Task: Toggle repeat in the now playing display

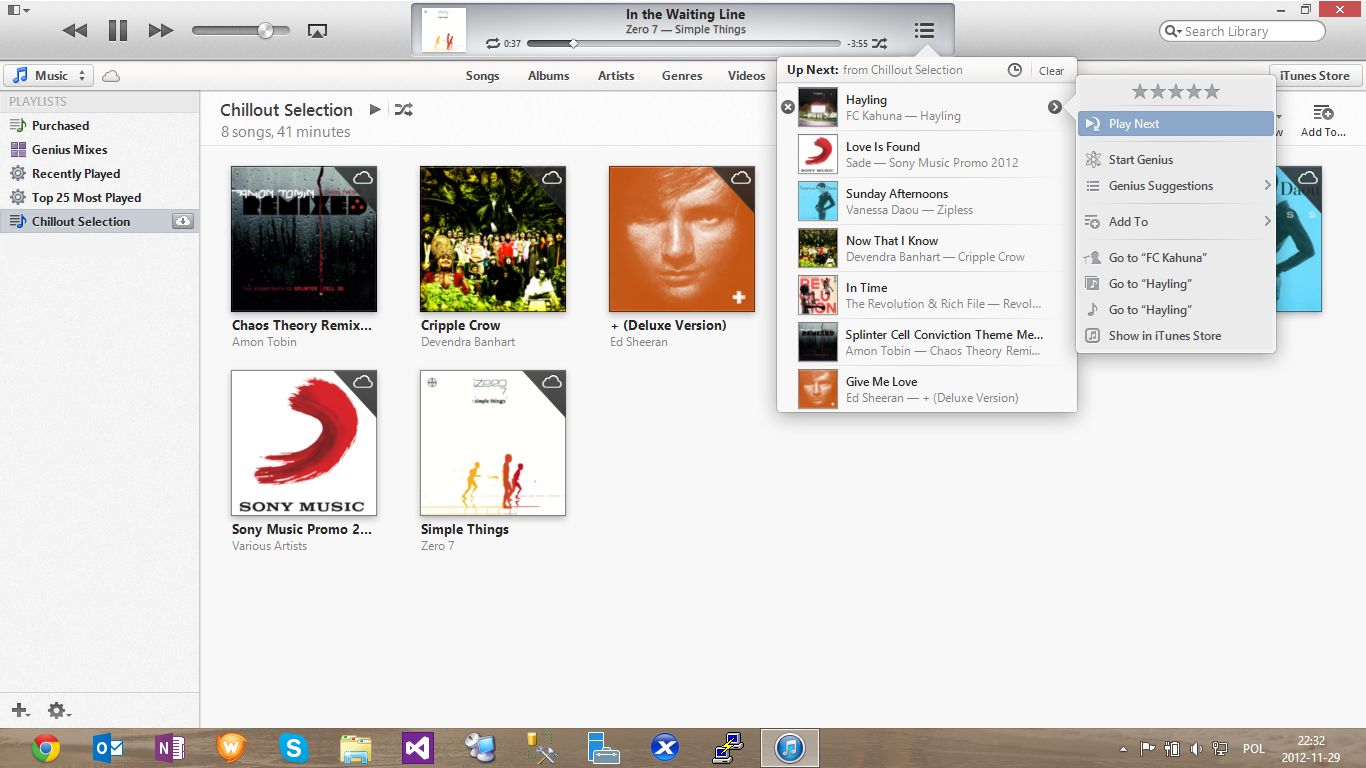Action: (x=492, y=44)
